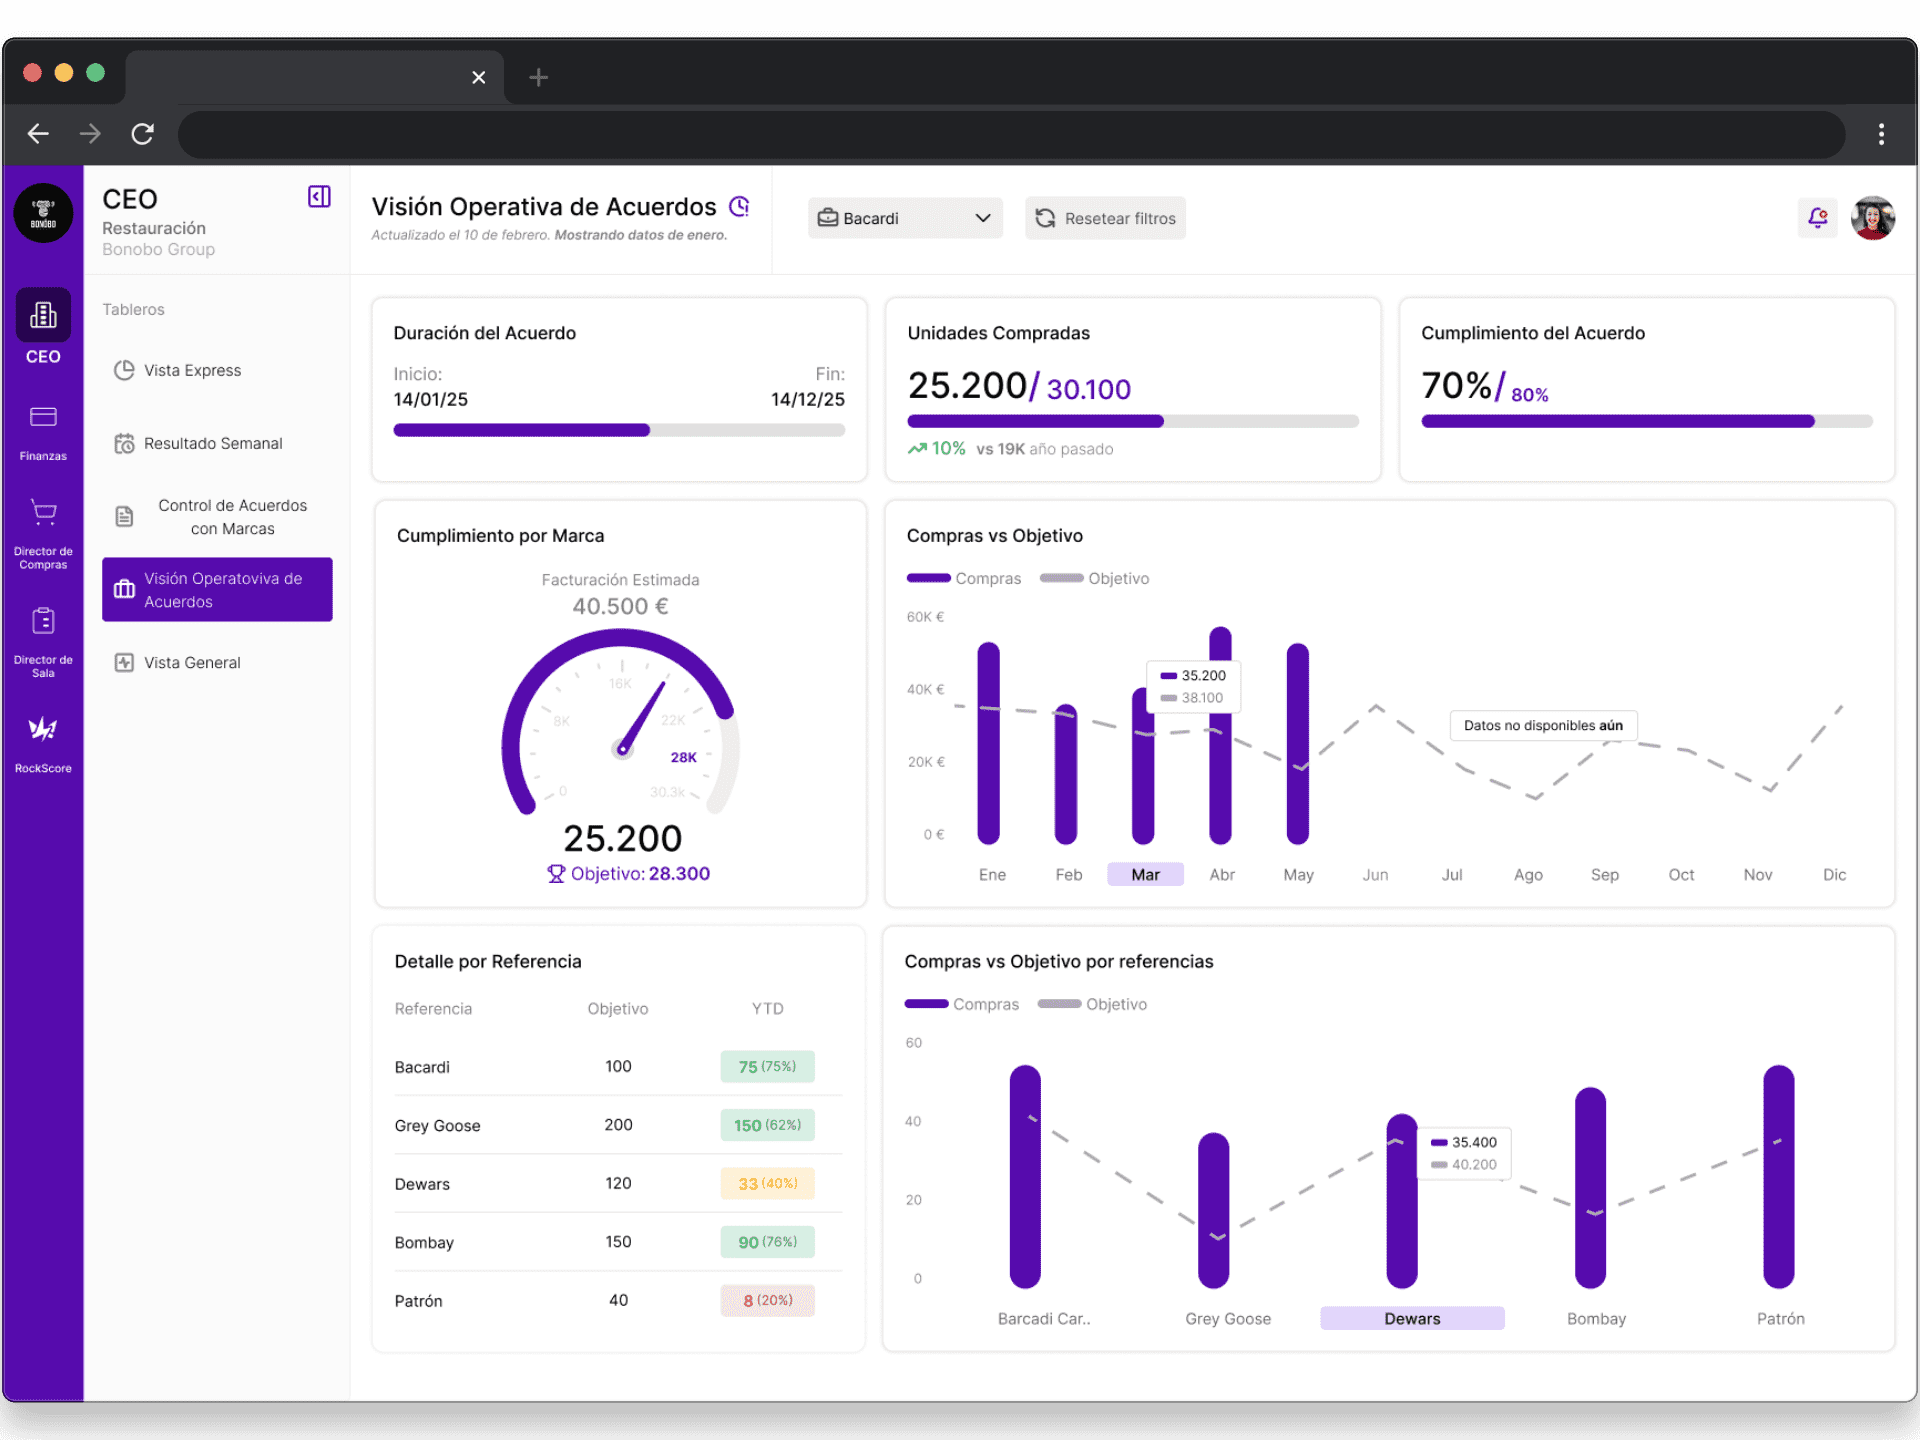Viewport: 1920px width, 1440px height.
Task: Select the Patrón chart label
Action: (1780, 1318)
